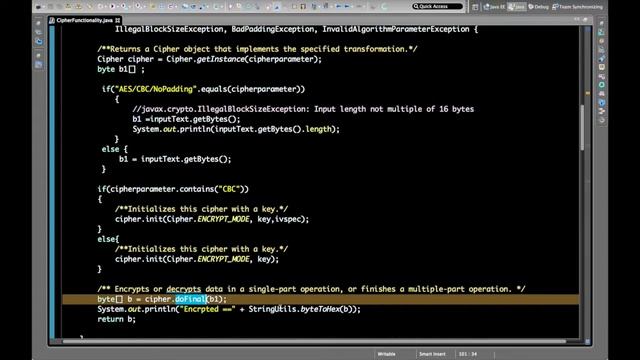Switch to Team Synchronizing perspective

pyautogui.click(x=577, y=7)
